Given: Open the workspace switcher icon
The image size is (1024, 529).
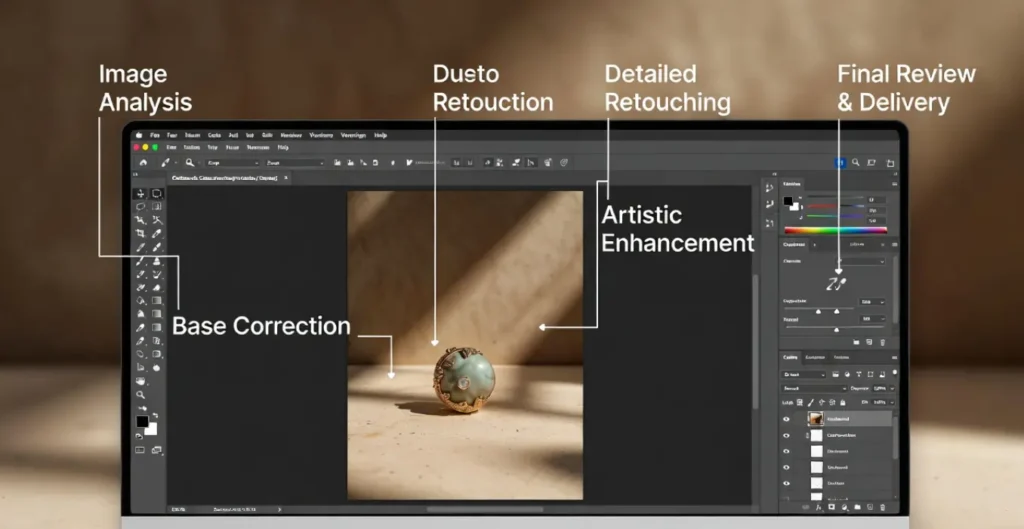Looking at the screenshot, I should click(x=871, y=163).
